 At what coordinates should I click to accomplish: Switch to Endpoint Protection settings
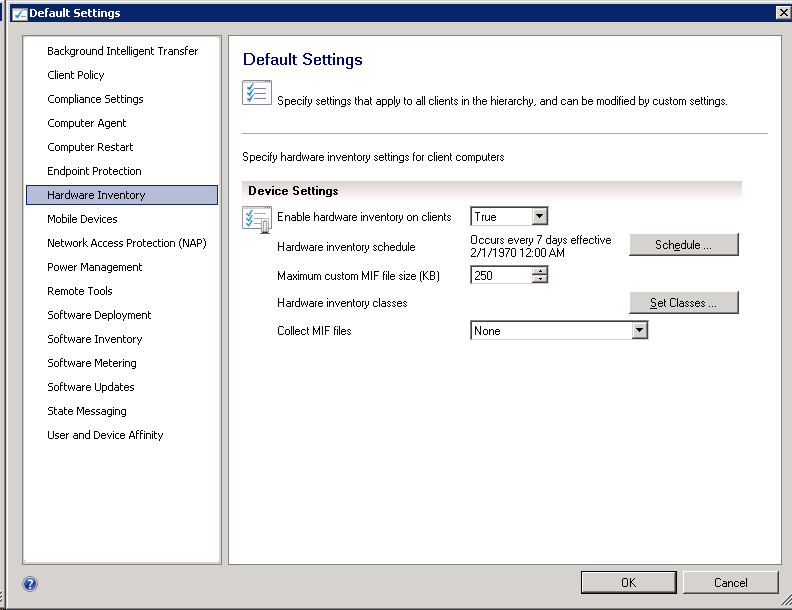[122, 171]
